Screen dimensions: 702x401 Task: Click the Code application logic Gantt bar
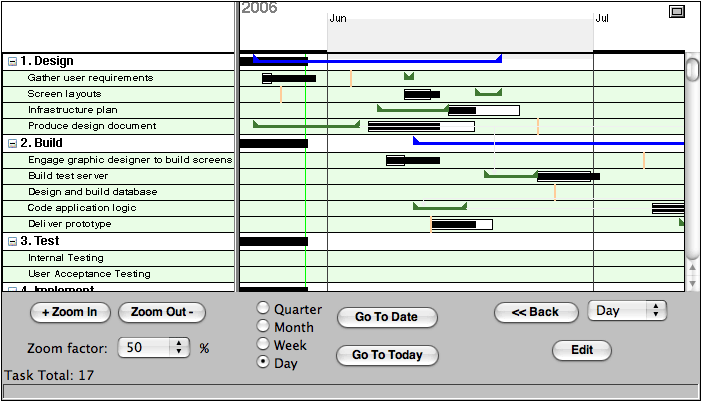668,209
